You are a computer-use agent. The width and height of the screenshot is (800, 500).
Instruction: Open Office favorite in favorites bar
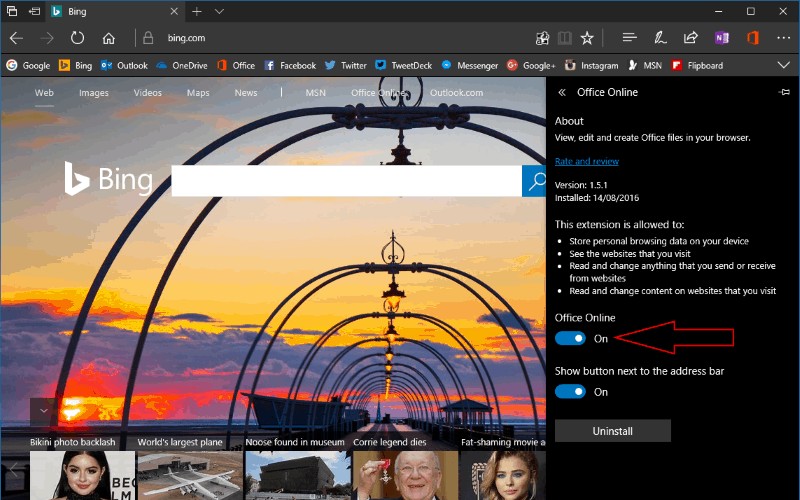pyautogui.click(x=236, y=65)
